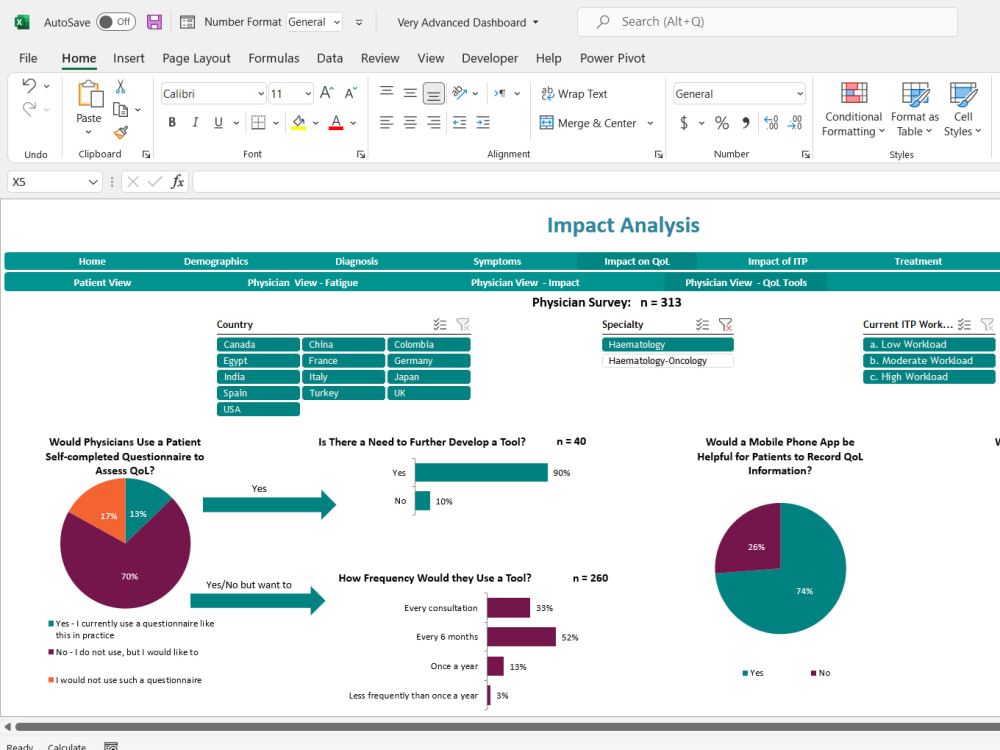Select the Format Painter brush
This screenshot has width=1000, height=750.
[x=121, y=133]
